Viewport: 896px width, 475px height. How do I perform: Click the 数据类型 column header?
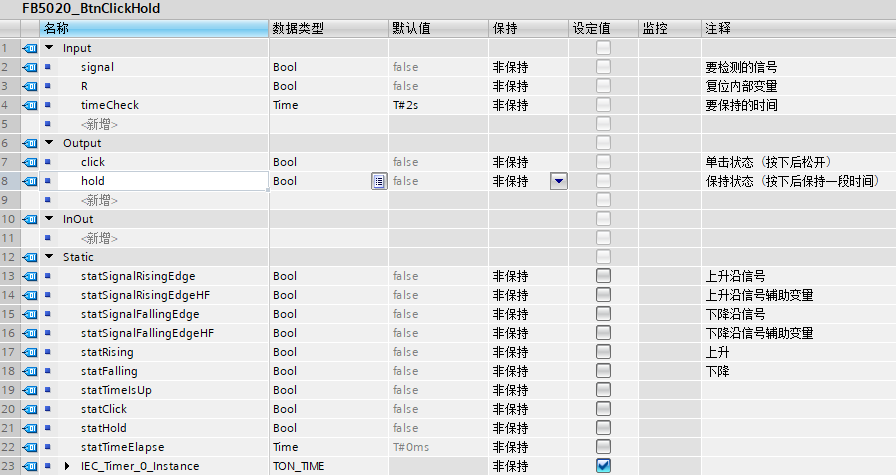pyautogui.click(x=329, y=29)
